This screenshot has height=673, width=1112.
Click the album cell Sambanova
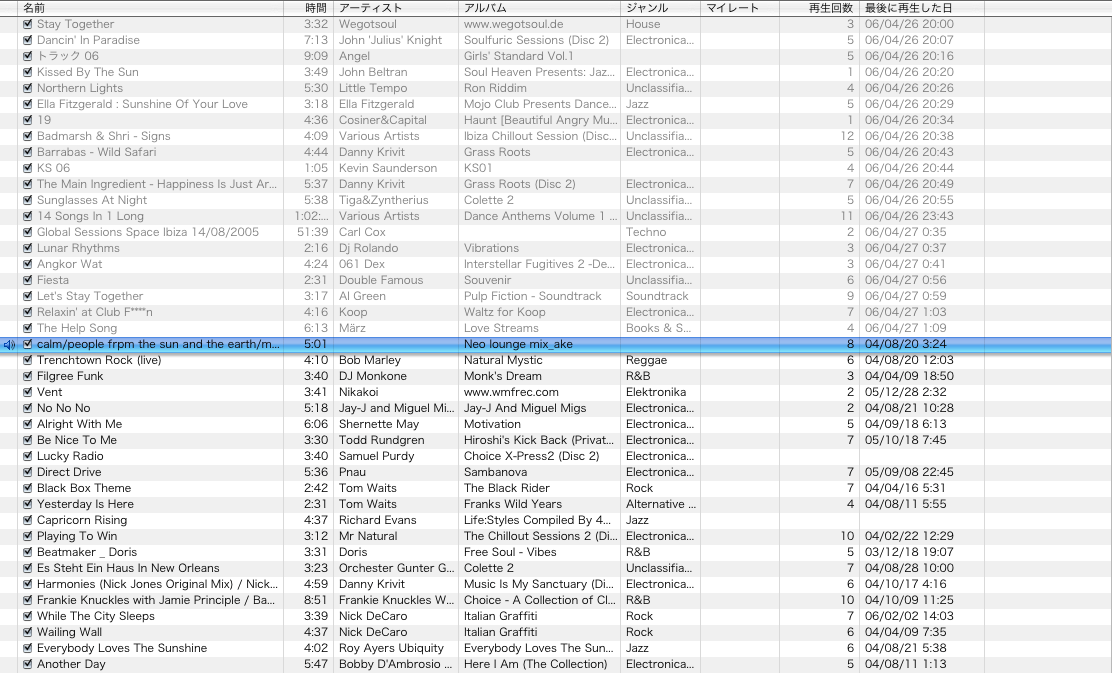495,472
